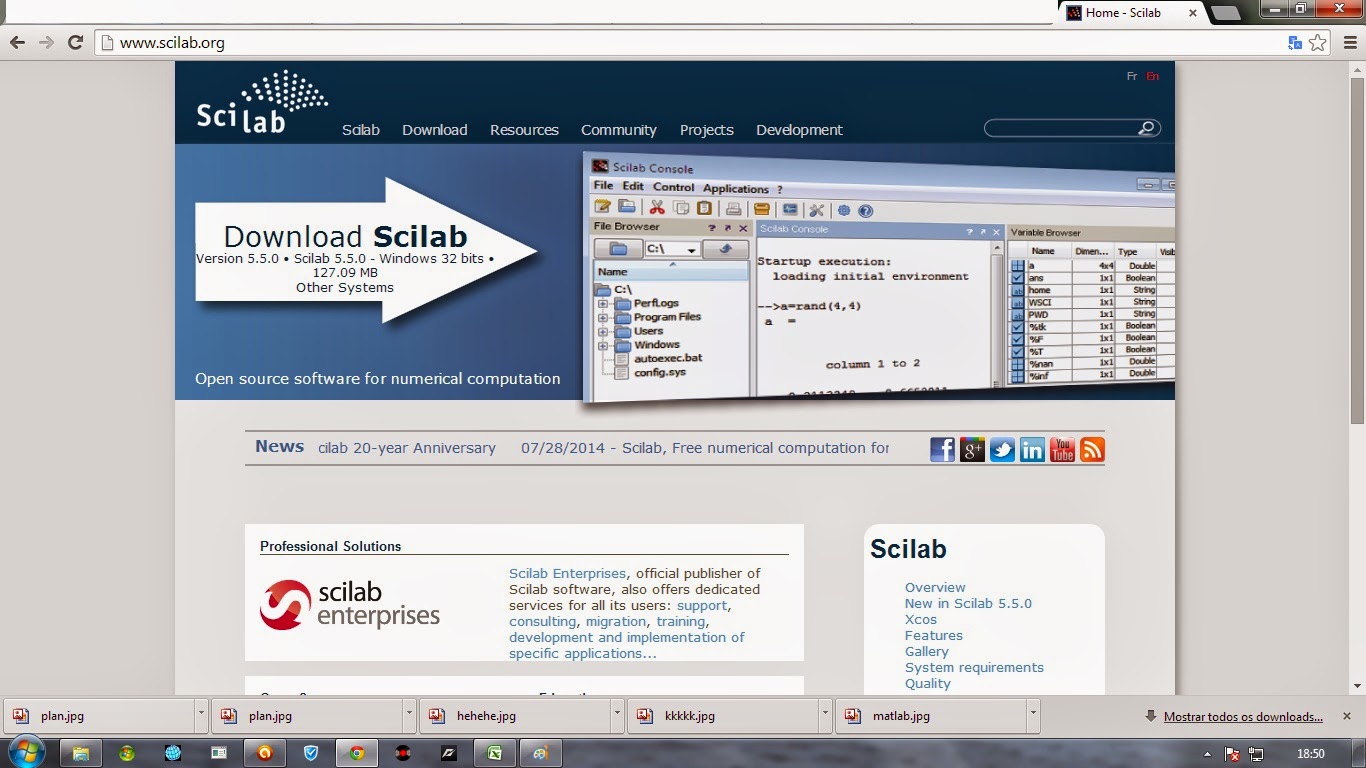Open the Google+ social icon

point(973,449)
